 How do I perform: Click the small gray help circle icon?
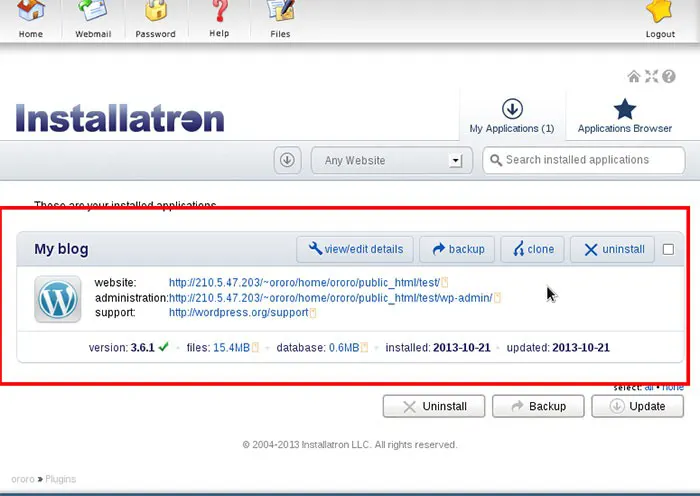(669, 76)
